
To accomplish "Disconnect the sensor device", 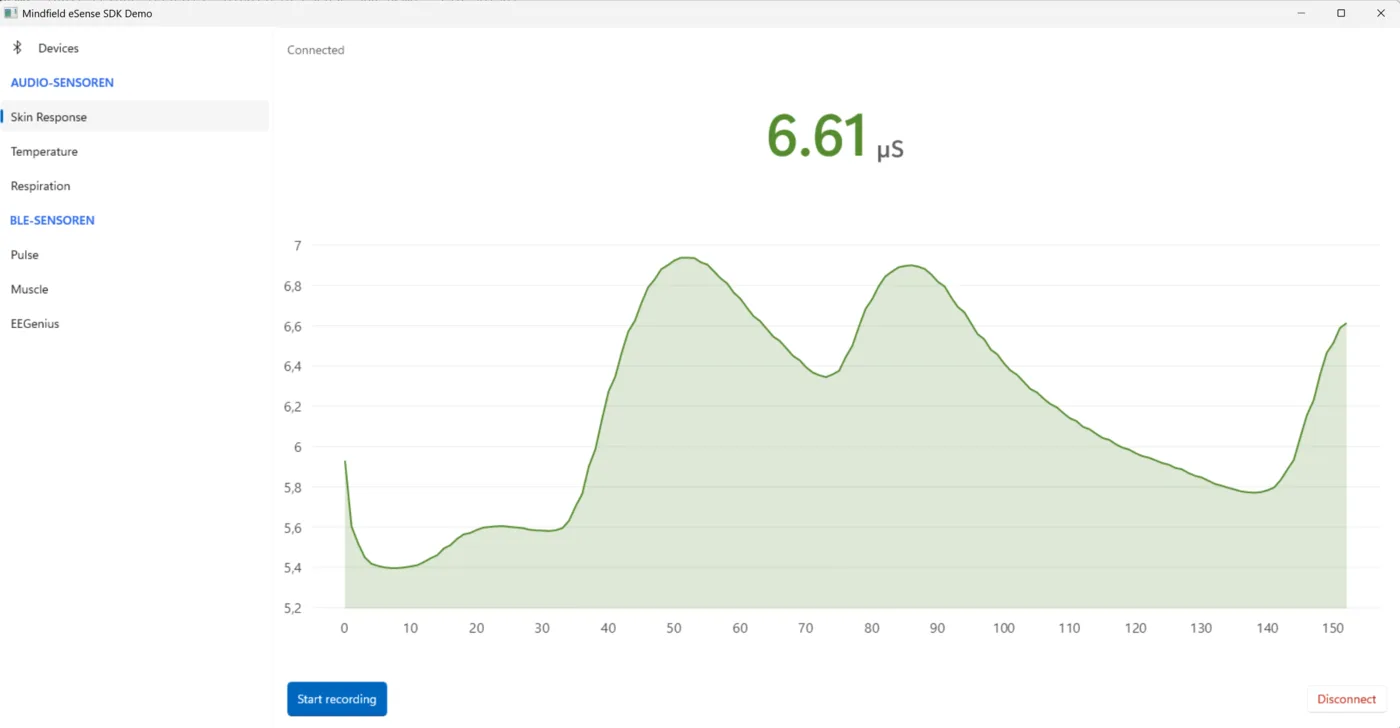I will coord(1346,699).
